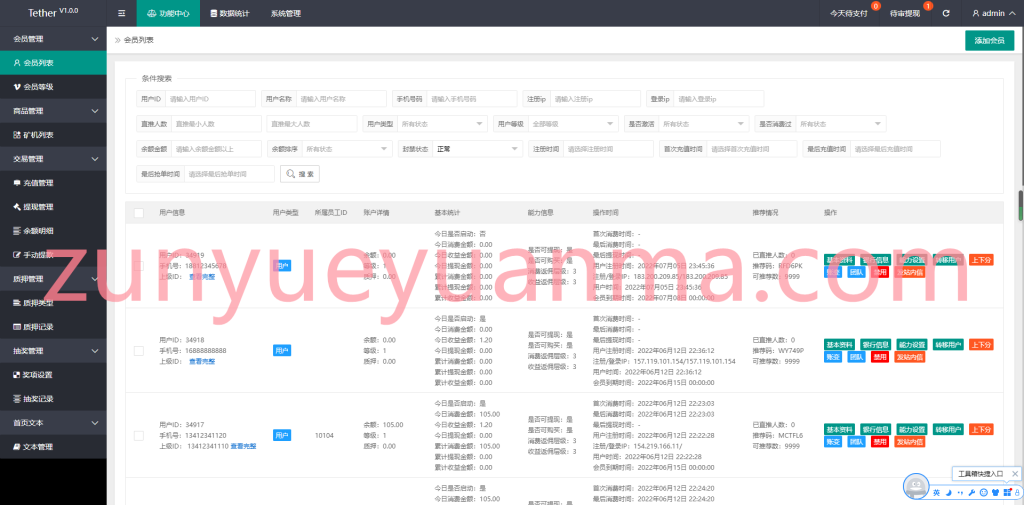Click 禁用 for user 34917
The width and height of the screenshot is (1024, 505).
click(x=880, y=442)
